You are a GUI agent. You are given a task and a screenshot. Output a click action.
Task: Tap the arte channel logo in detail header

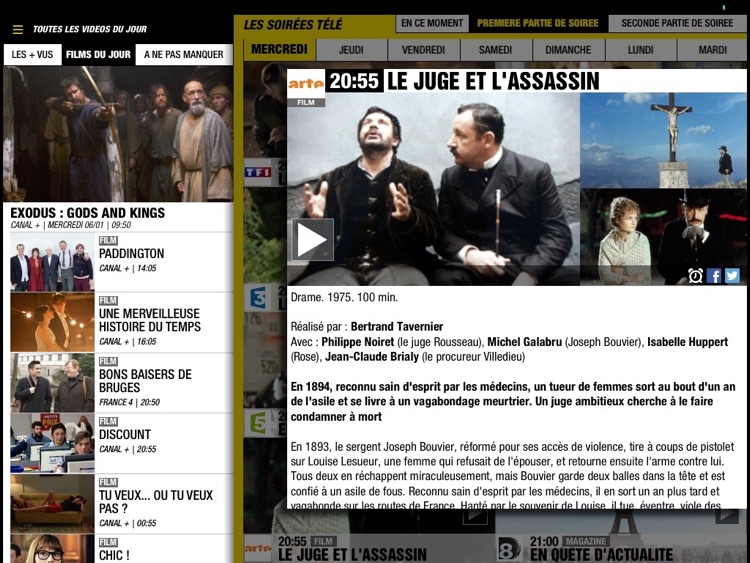point(306,84)
